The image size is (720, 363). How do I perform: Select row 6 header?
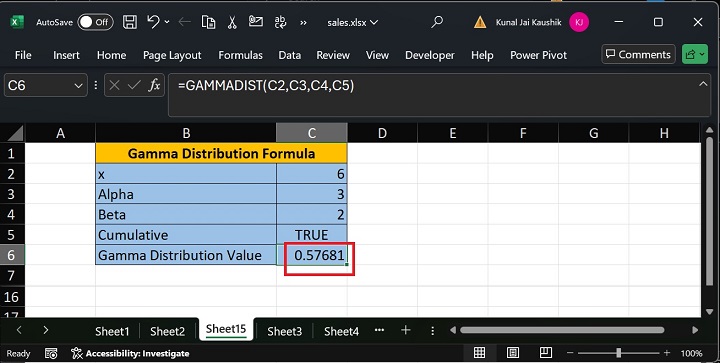point(12,255)
